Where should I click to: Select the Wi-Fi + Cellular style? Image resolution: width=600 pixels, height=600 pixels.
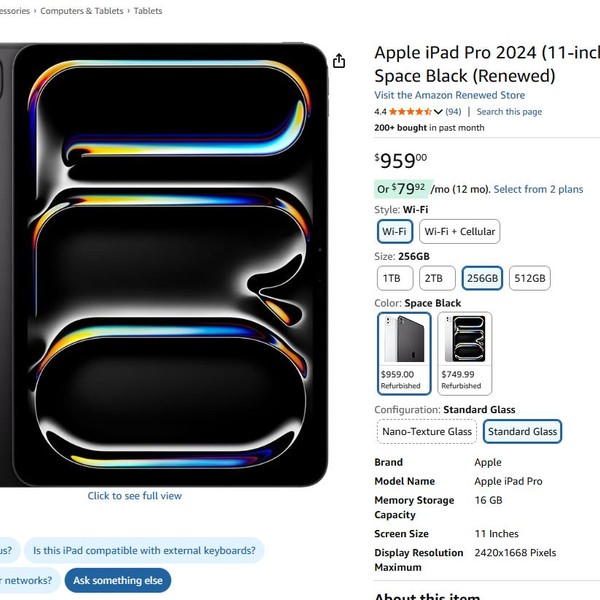(459, 231)
